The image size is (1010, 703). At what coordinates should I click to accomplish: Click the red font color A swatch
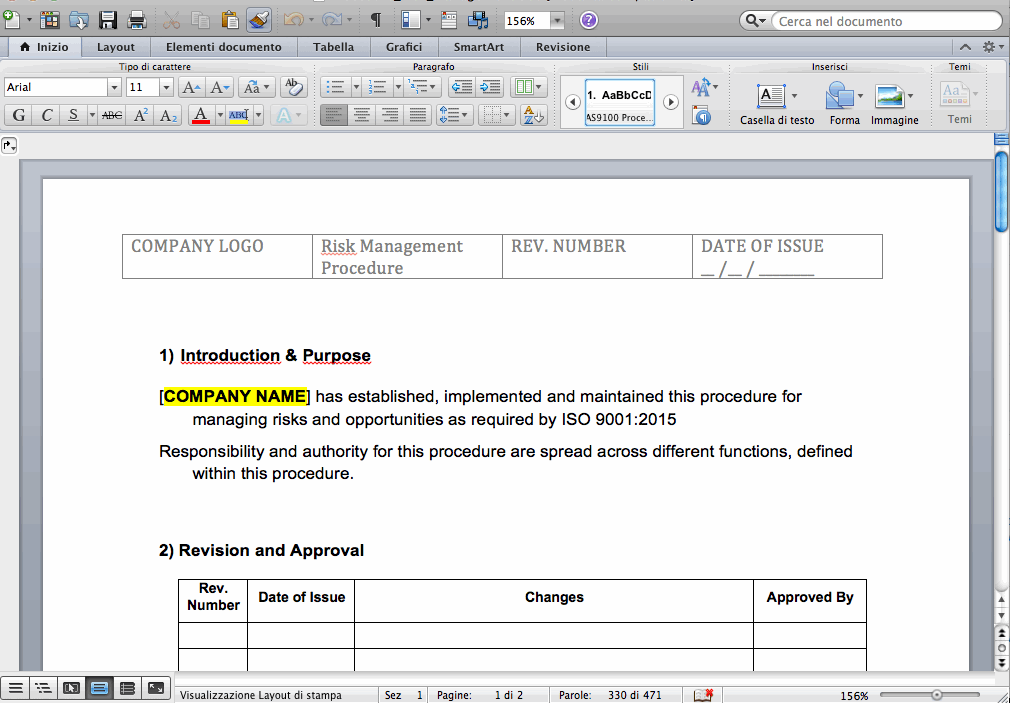(x=201, y=115)
